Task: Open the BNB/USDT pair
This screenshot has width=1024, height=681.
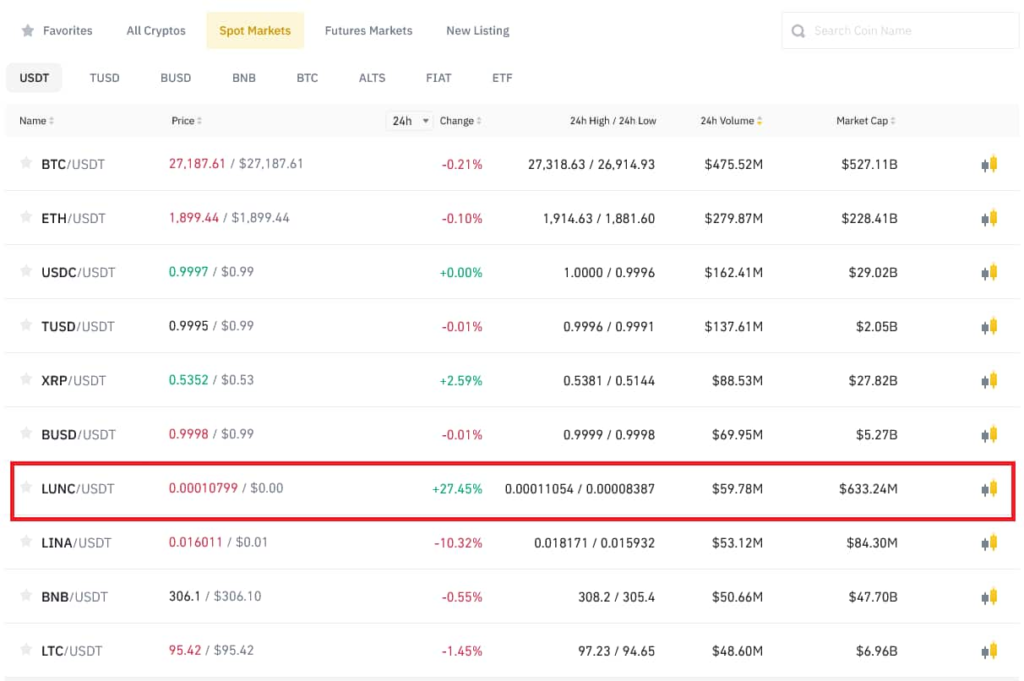Action: (x=74, y=597)
